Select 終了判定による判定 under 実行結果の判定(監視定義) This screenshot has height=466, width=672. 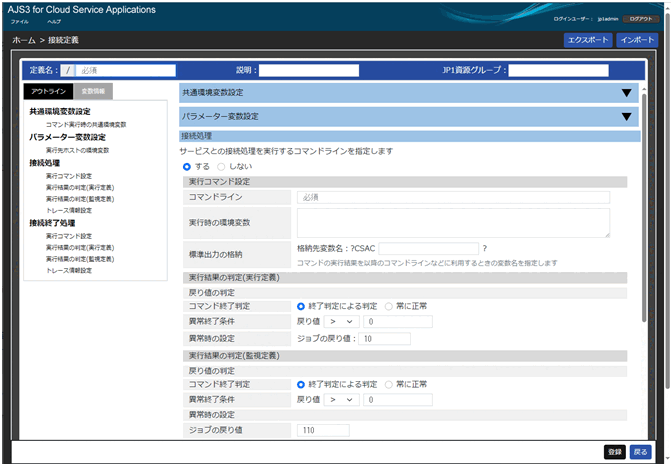pyautogui.click(x=301, y=384)
